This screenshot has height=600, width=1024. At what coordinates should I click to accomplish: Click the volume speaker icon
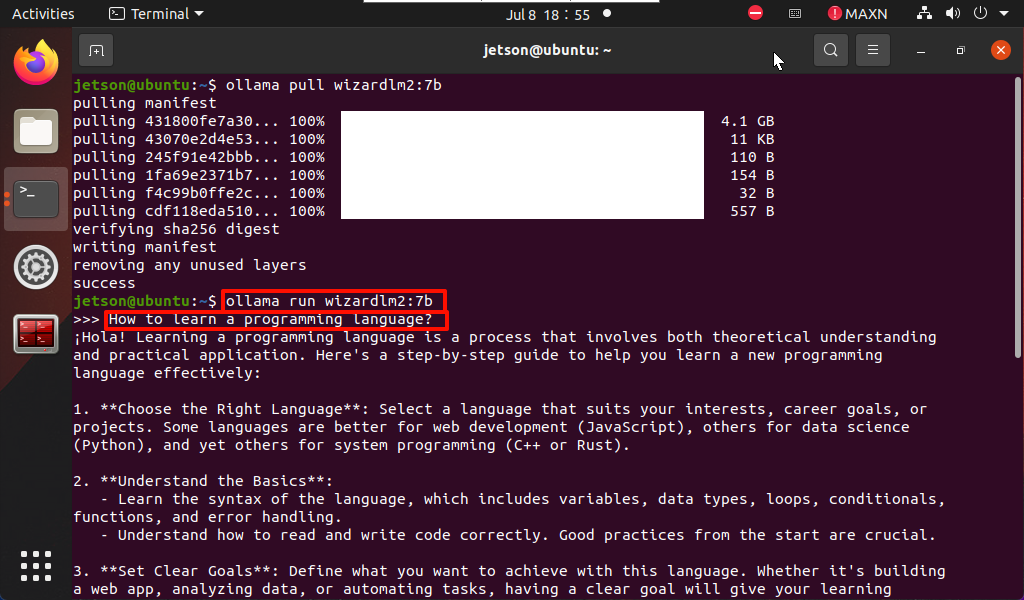tap(953, 13)
